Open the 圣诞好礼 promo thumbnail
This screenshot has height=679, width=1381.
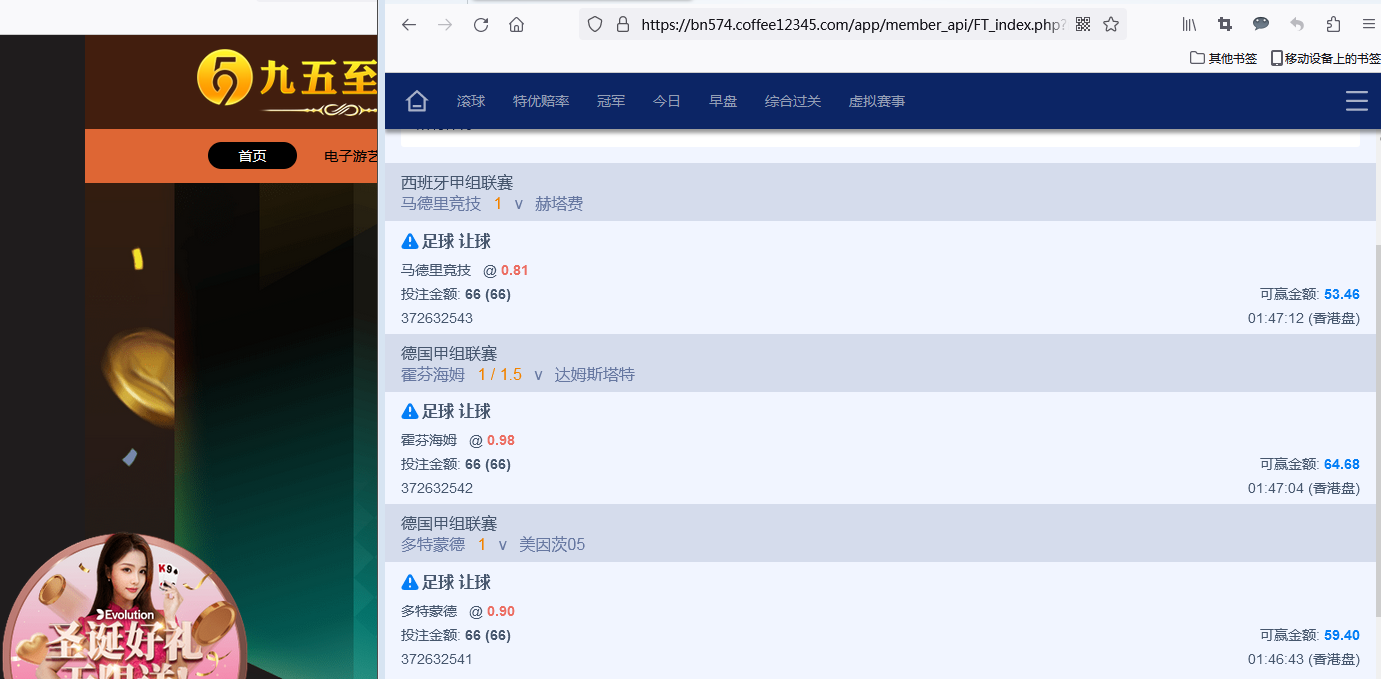[123, 606]
